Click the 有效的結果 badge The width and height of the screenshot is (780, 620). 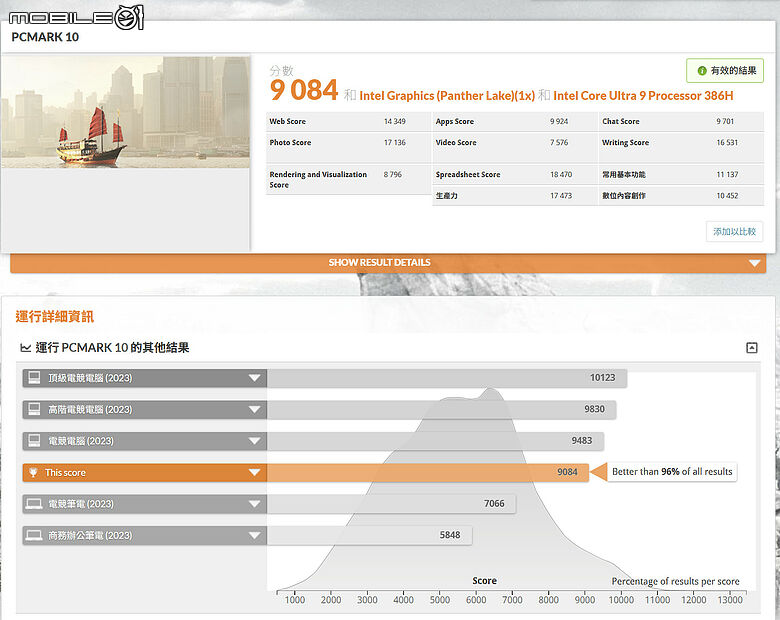[x=725, y=71]
